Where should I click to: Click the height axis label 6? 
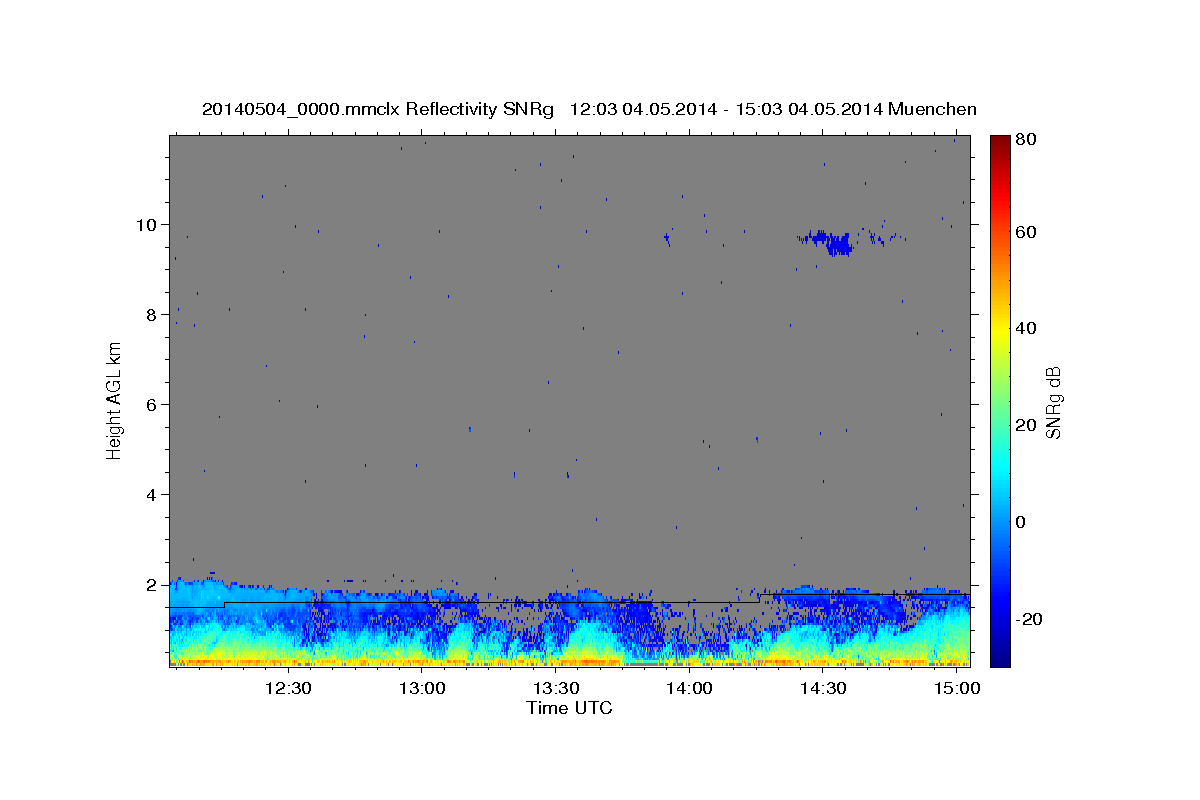153,405
